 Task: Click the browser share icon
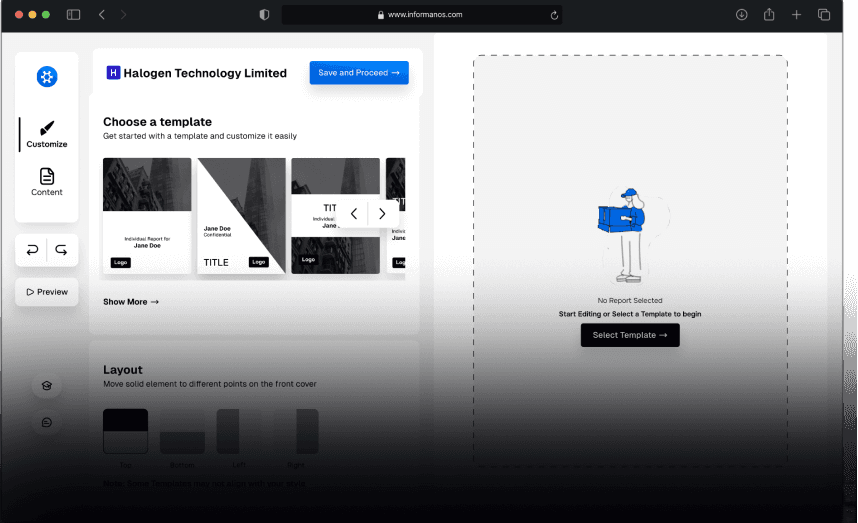[769, 14]
